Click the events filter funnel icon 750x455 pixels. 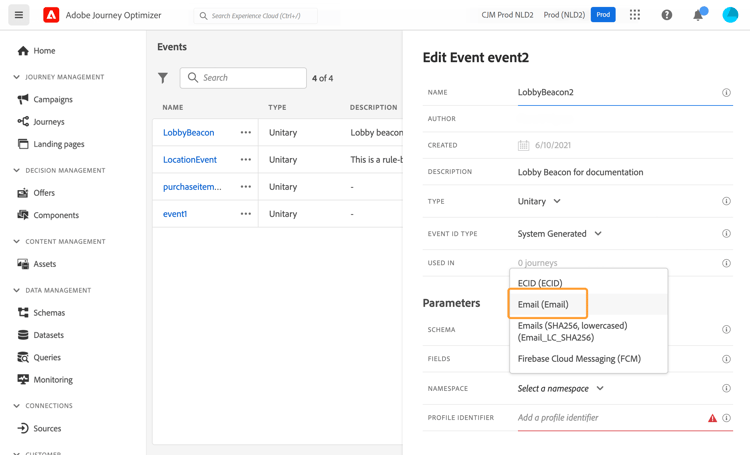point(163,78)
